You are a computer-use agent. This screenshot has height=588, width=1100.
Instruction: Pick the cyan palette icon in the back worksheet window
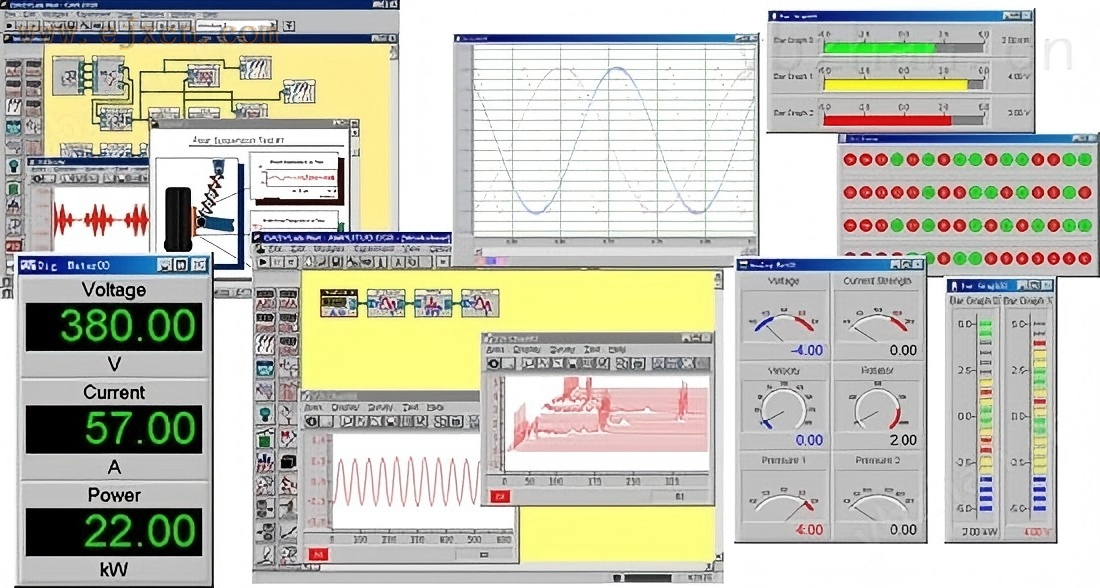(x=13, y=127)
